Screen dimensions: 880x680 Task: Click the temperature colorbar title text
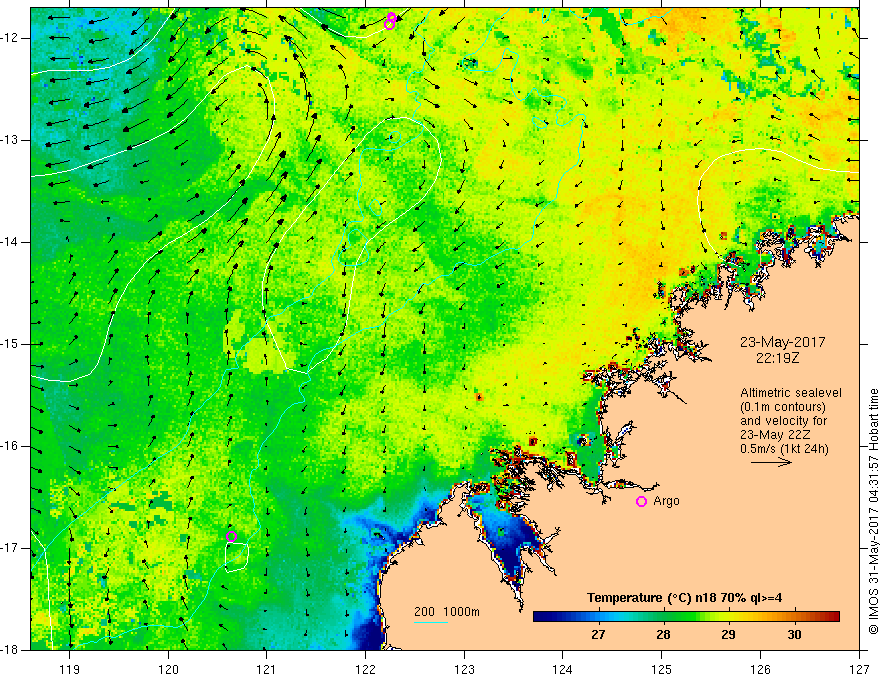pos(685,598)
